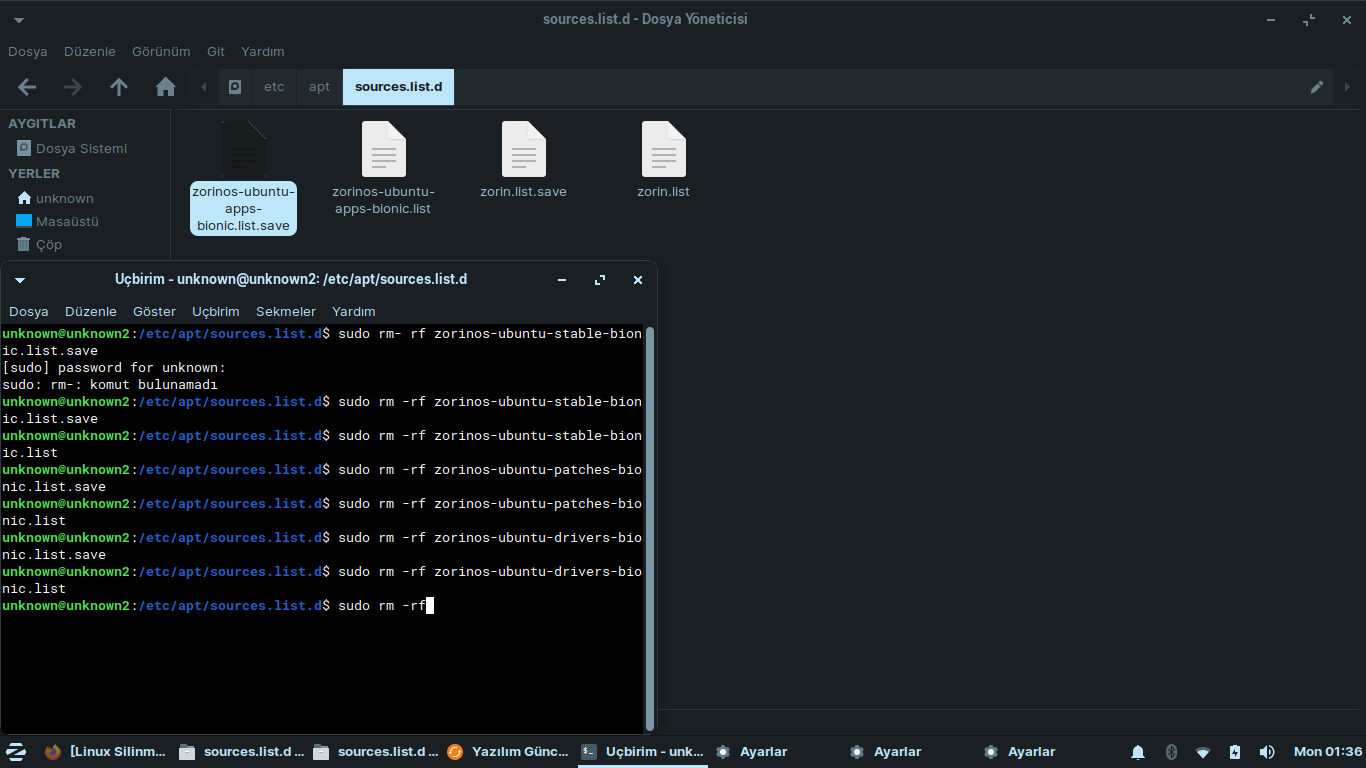Expand path bar left arrow
1366x768 pixels.
click(204, 87)
